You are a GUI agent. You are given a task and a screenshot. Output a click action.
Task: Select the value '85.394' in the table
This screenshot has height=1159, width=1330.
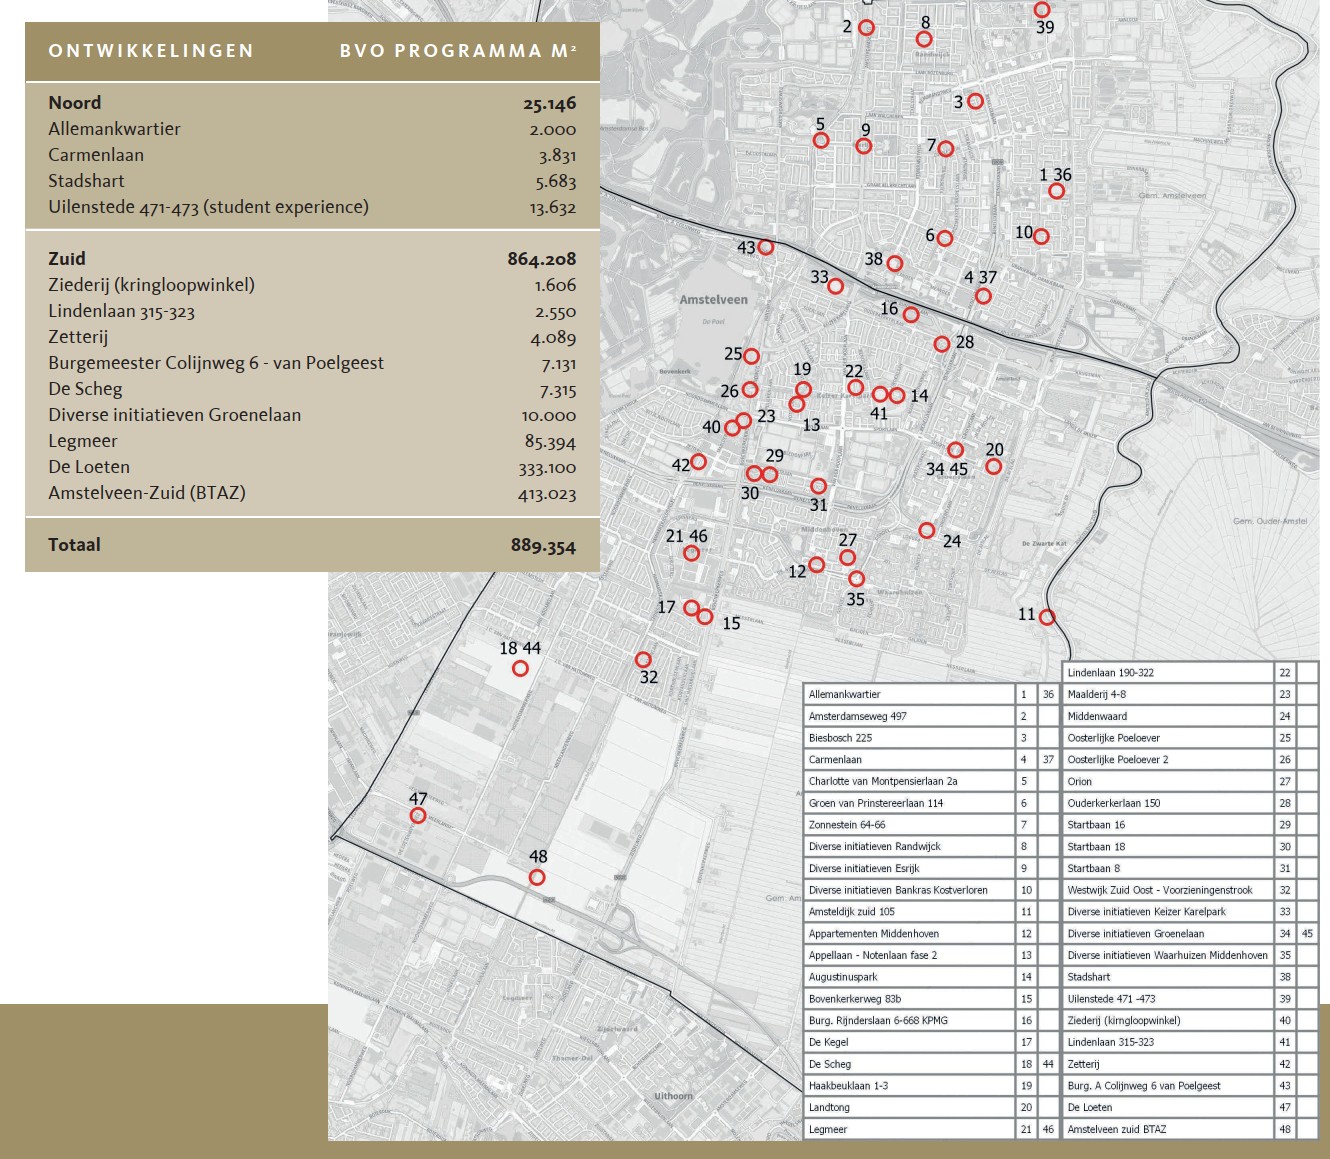[550, 442]
